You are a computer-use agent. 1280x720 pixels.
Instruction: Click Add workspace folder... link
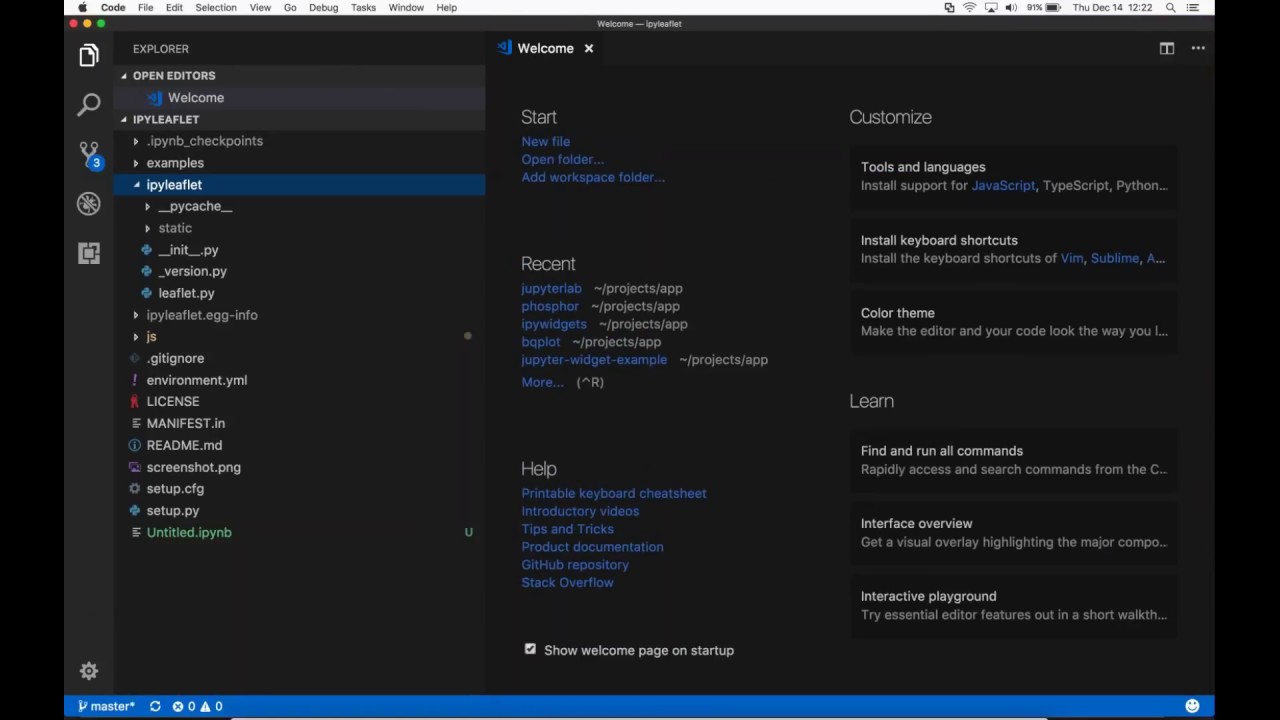(593, 177)
